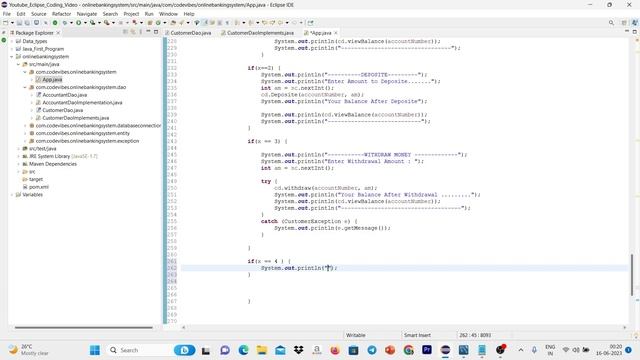Maximize the editor area
The image size is (640, 360).
pyautogui.click(x=635, y=31)
